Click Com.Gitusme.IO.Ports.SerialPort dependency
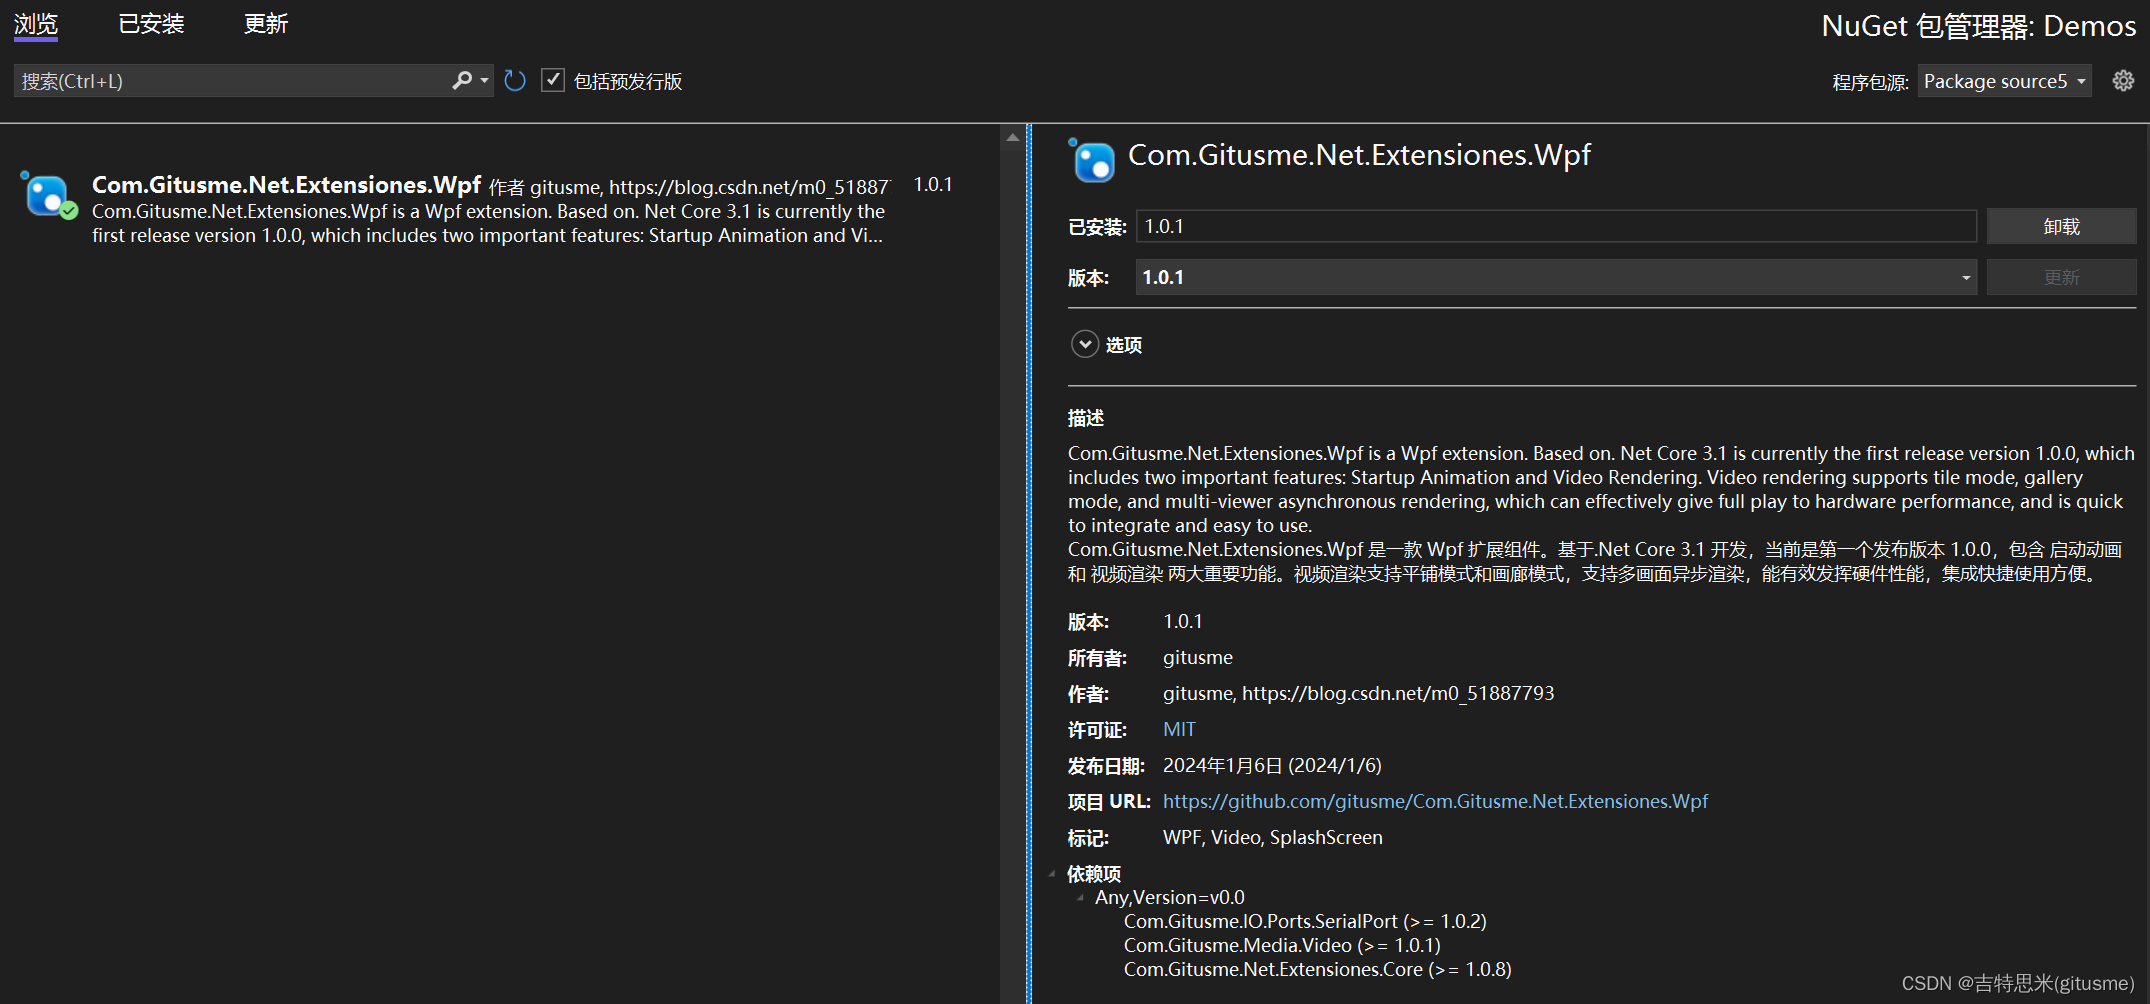The height and width of the screenshot is (1004, 2150). tap(1305, 921)
